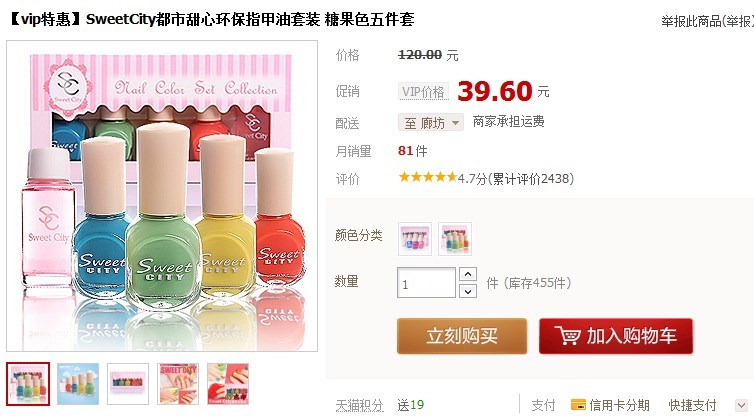Select the first pink color option swatch
This screenshot has height=419, width=754.
415,239
